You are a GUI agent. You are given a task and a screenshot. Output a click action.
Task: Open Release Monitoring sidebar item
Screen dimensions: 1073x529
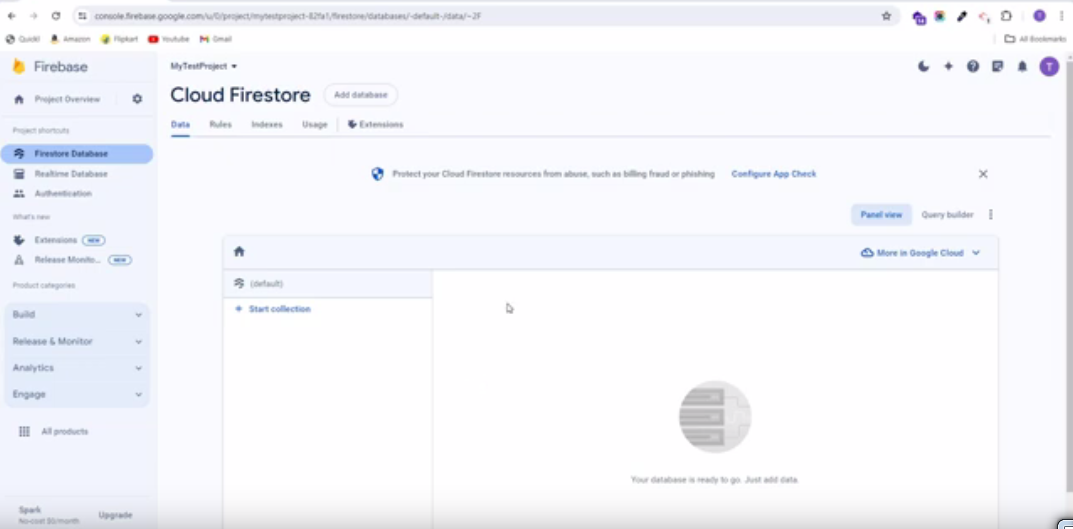coord(67,260)
